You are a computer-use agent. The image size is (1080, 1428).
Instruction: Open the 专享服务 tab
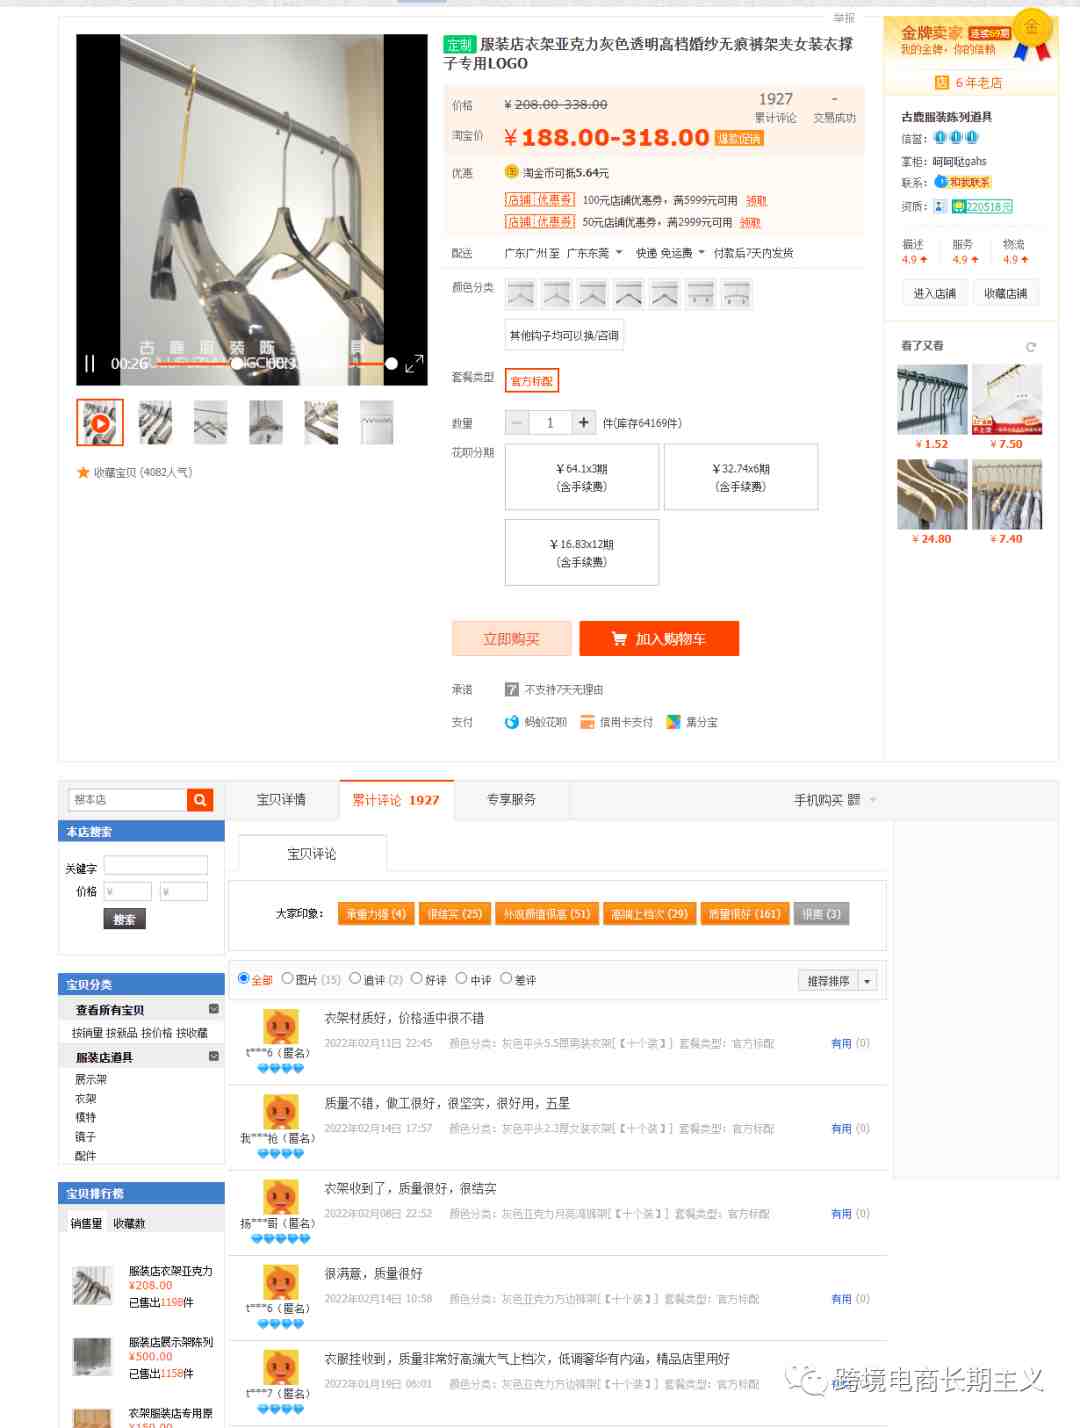[512, 800]
